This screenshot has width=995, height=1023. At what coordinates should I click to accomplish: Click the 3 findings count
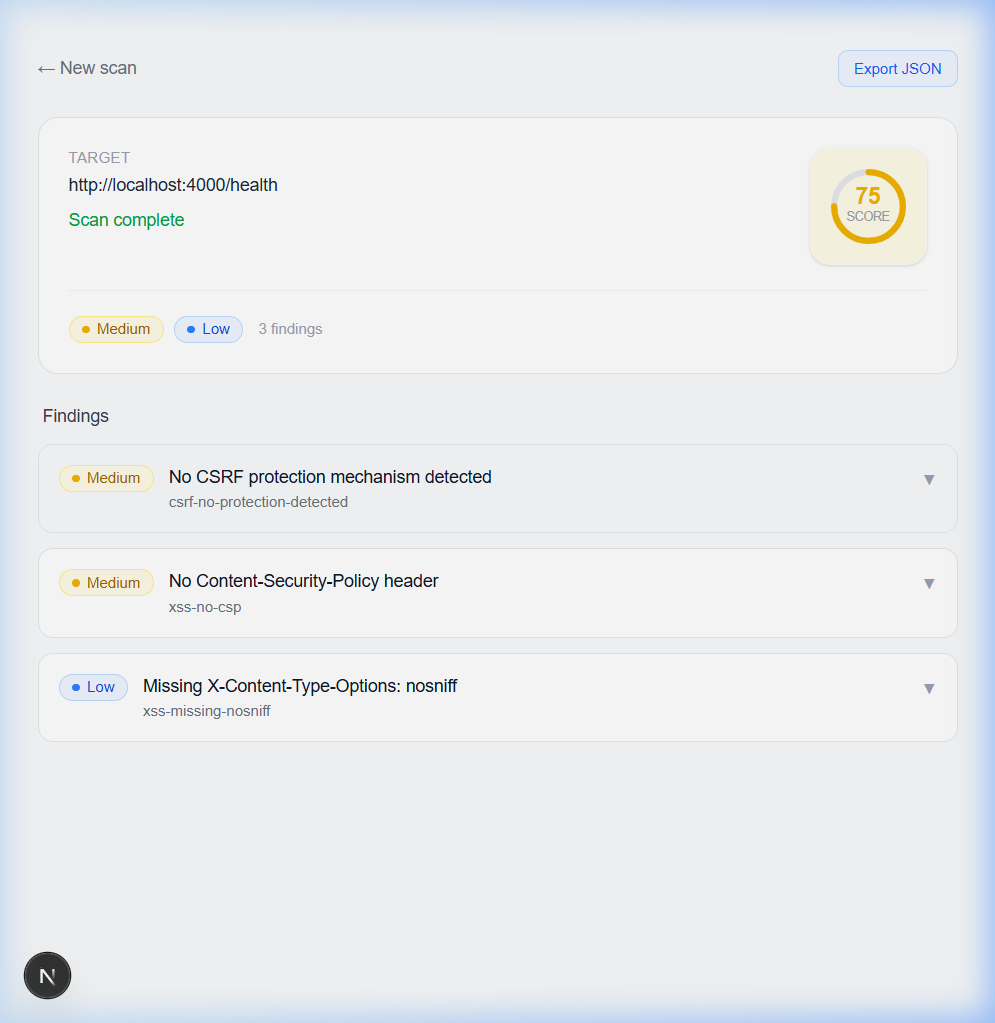[290, 329]
